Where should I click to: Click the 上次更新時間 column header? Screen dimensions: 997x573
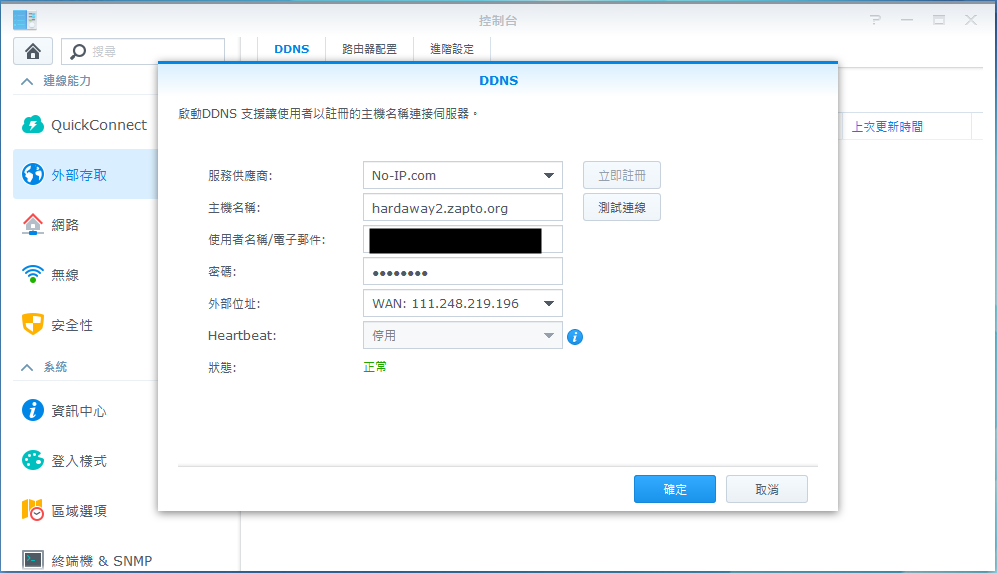pyautogui.click(x=907, y=127)
